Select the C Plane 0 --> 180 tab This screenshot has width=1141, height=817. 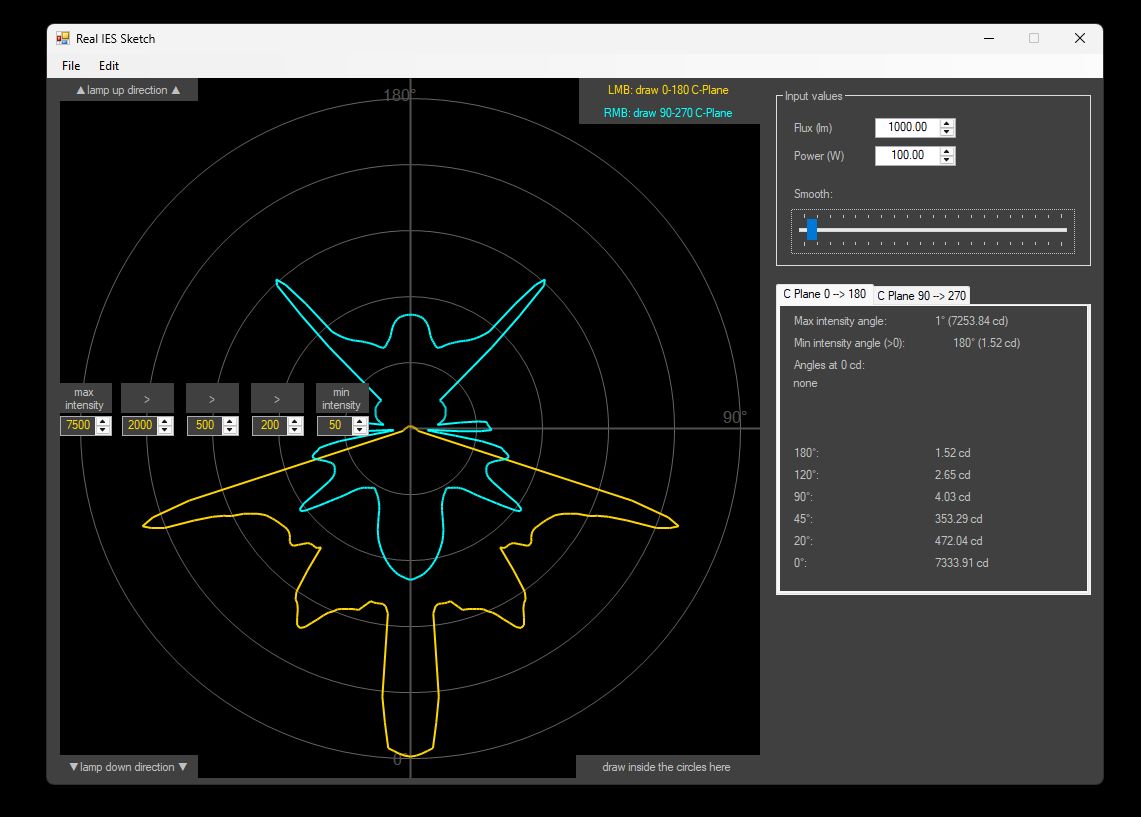pos(824,294)
